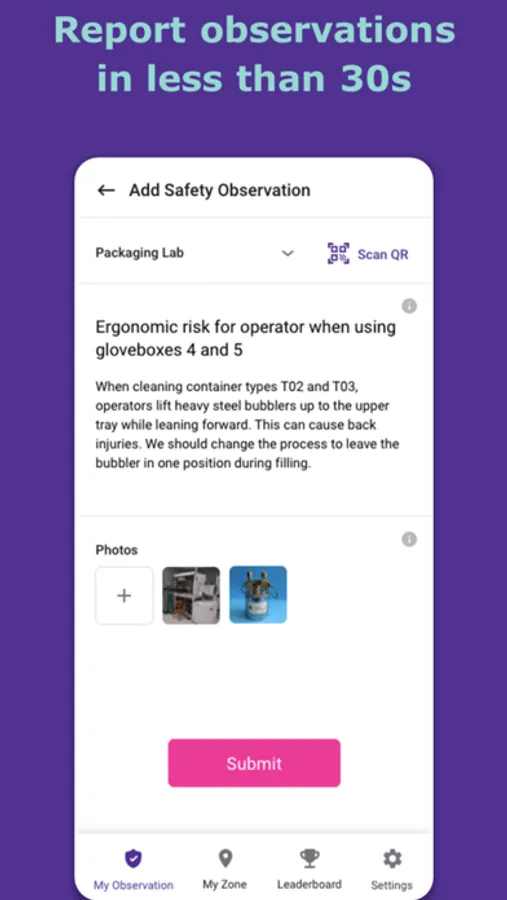Select the Add Safety Observation header title
The width and height of the screenshot is (507, 900).
[220, 190]
